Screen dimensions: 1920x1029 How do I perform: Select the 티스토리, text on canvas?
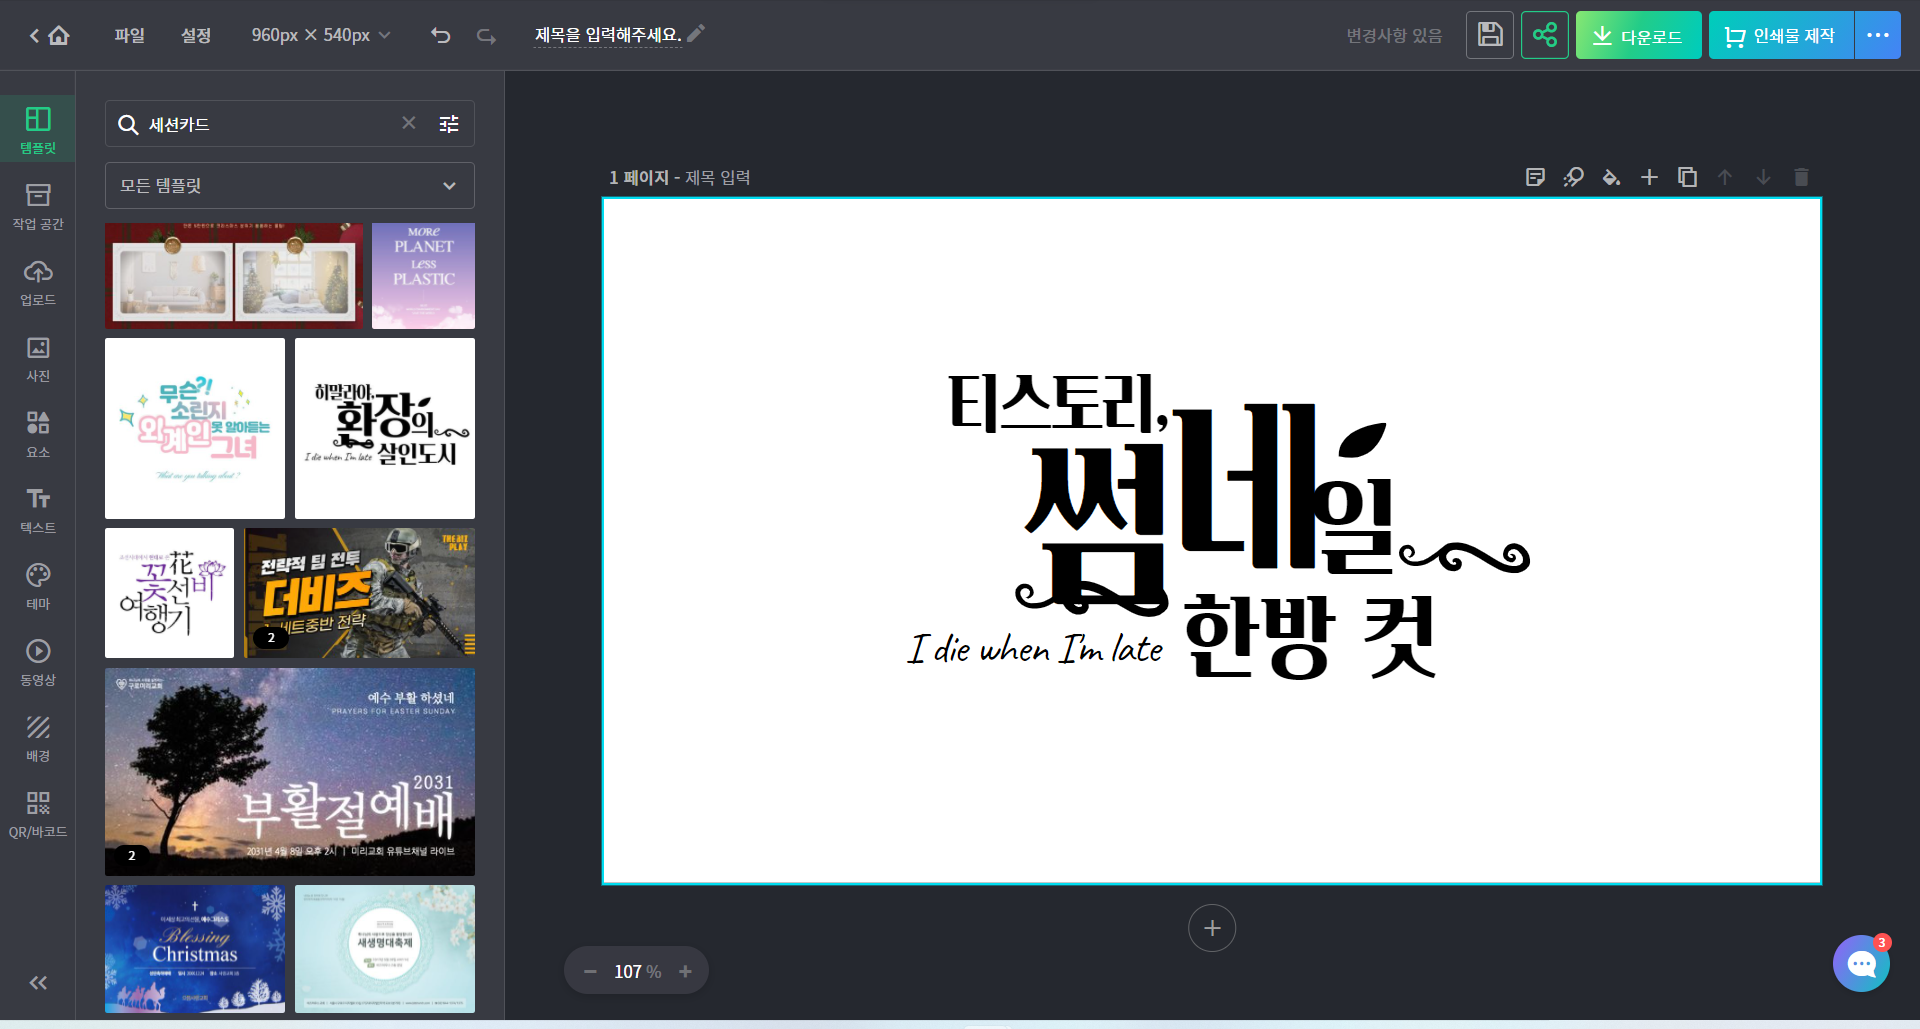[x=1058, y=402]
